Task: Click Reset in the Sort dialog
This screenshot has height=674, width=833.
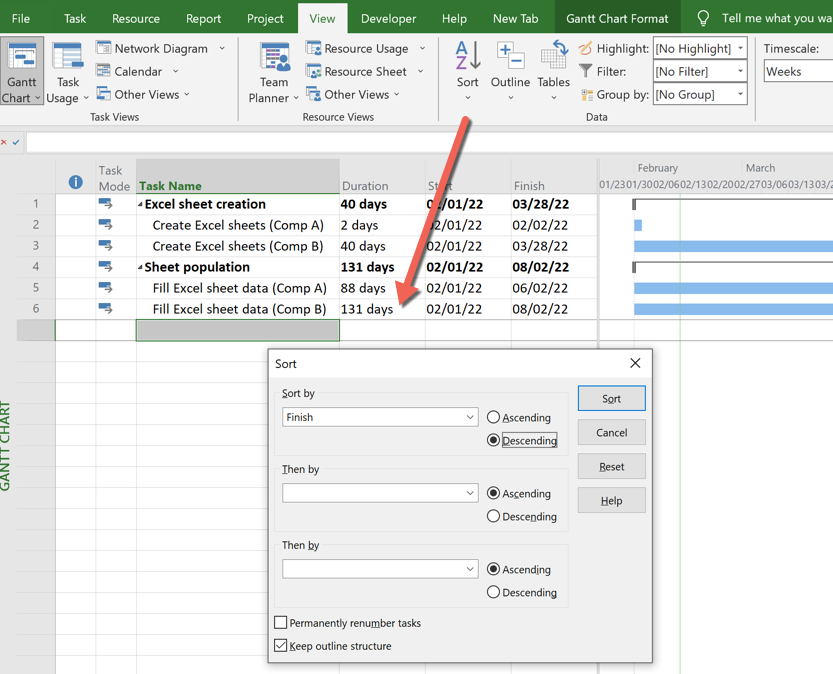Action: pos(611,466)
